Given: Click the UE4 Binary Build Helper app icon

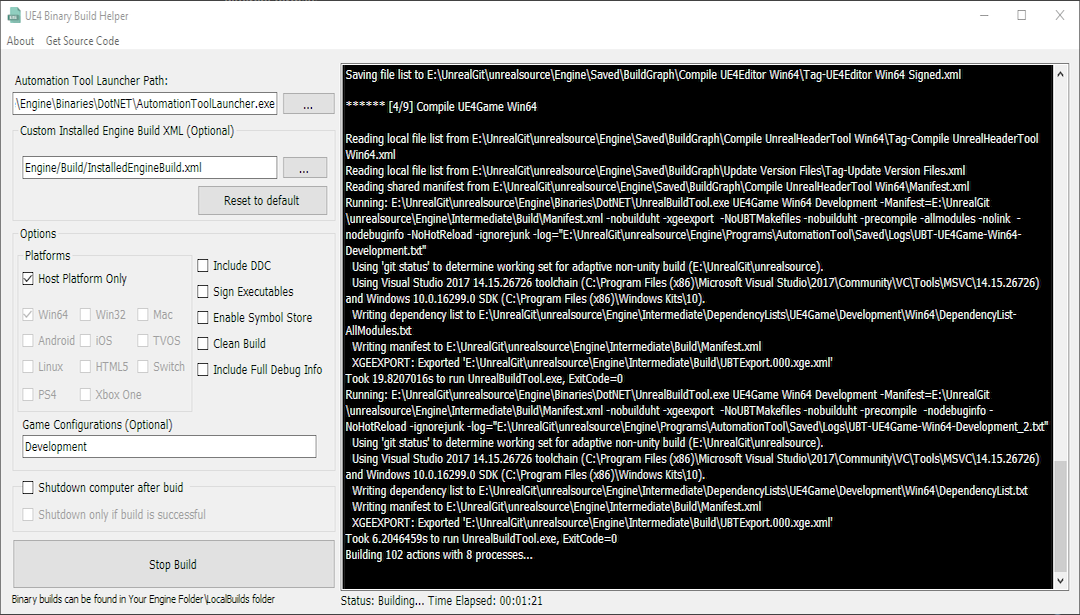Looking at the screenshot, I should tap(14, 16).
